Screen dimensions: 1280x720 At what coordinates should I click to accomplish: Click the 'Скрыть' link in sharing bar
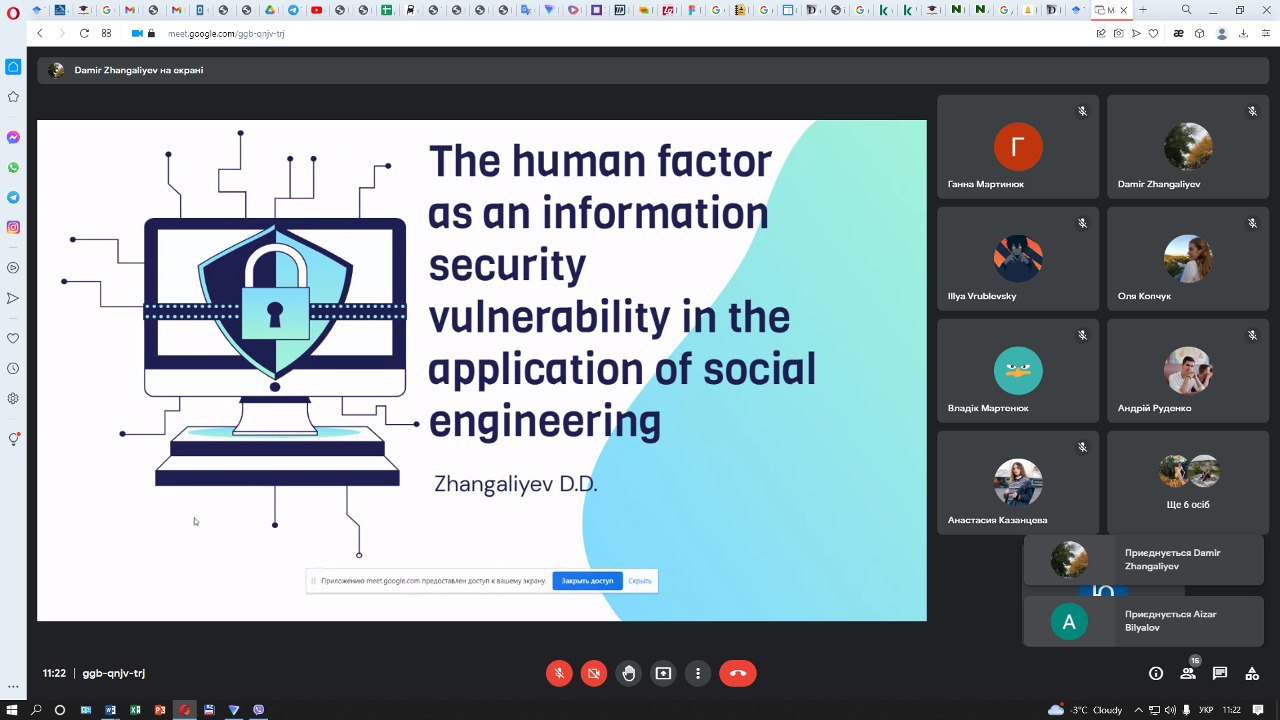(x=640, y=581)
